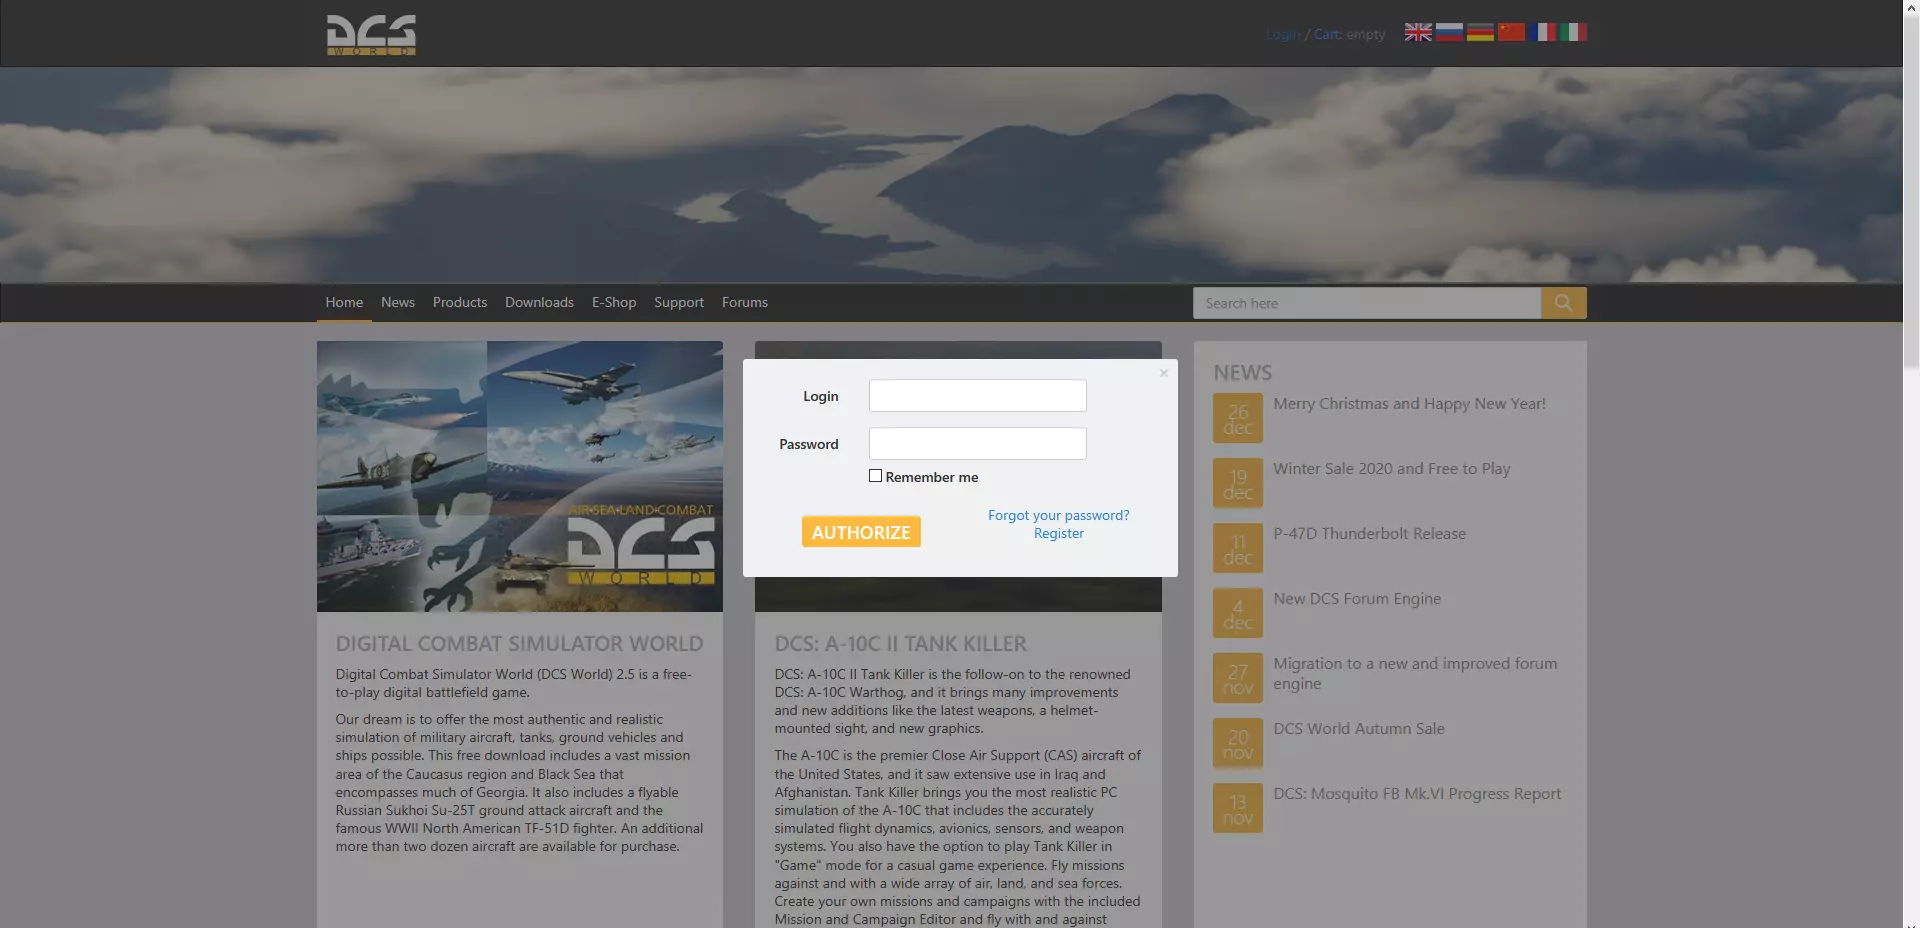This screenshot has width=1920, height=928.
Task: Click the orange search magnifier button
Action: (1564, 303)
